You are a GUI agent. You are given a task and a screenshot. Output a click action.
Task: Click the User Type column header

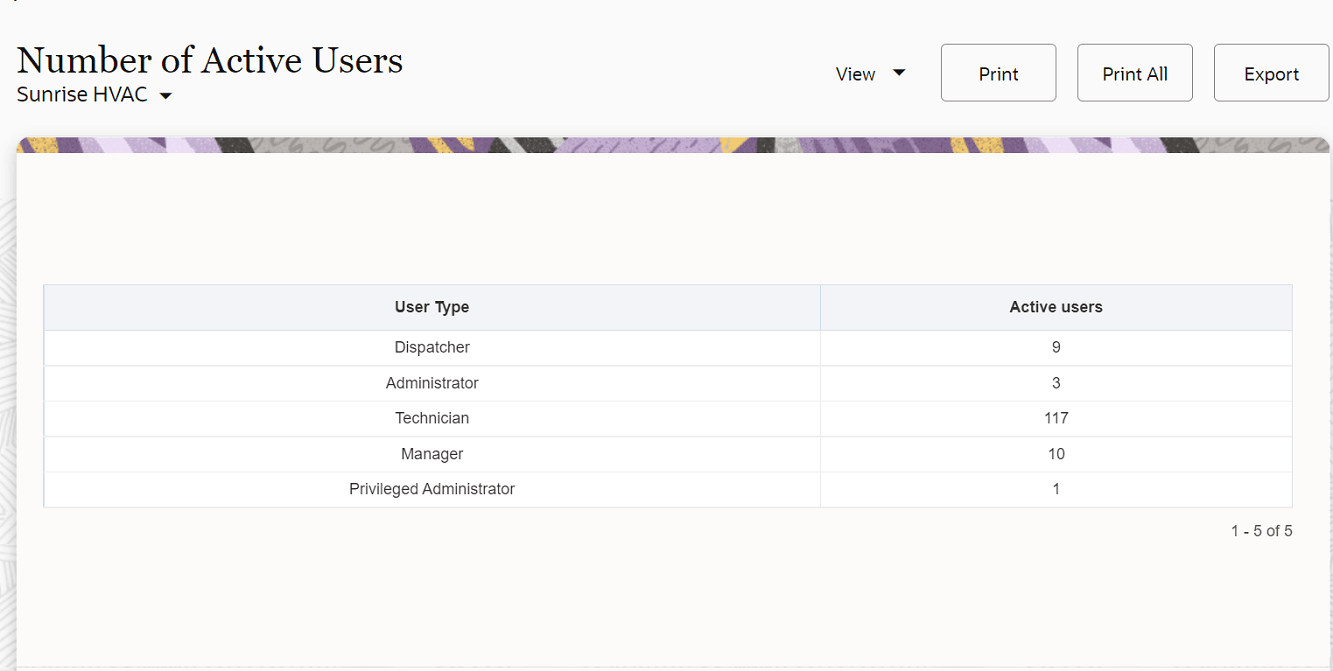(x=431, y=307)
